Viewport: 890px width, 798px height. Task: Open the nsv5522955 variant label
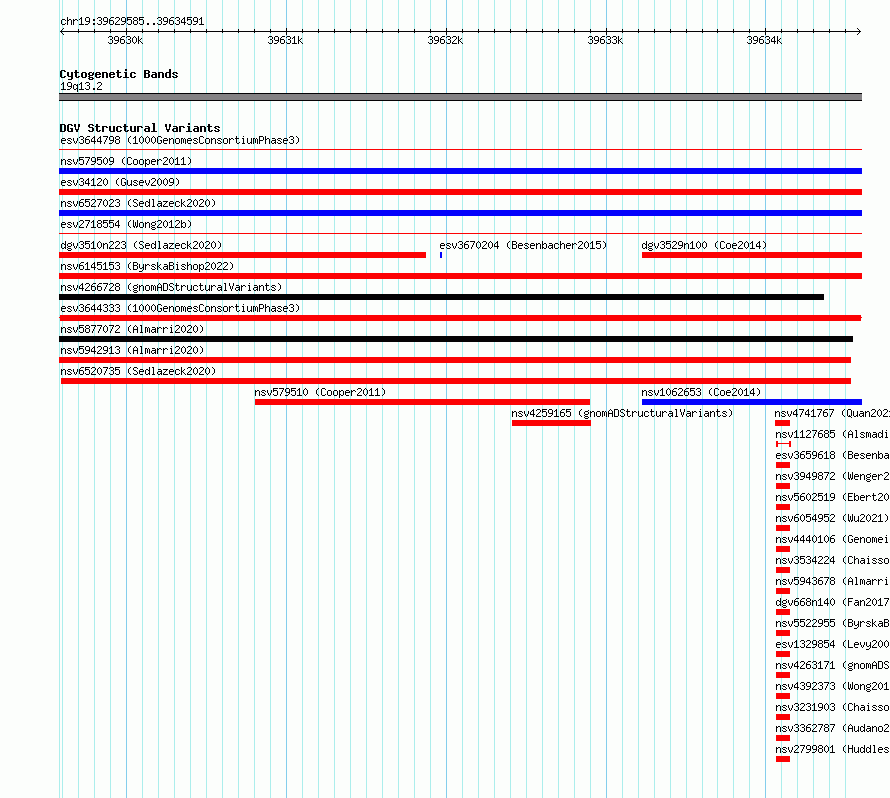[832, 623]
